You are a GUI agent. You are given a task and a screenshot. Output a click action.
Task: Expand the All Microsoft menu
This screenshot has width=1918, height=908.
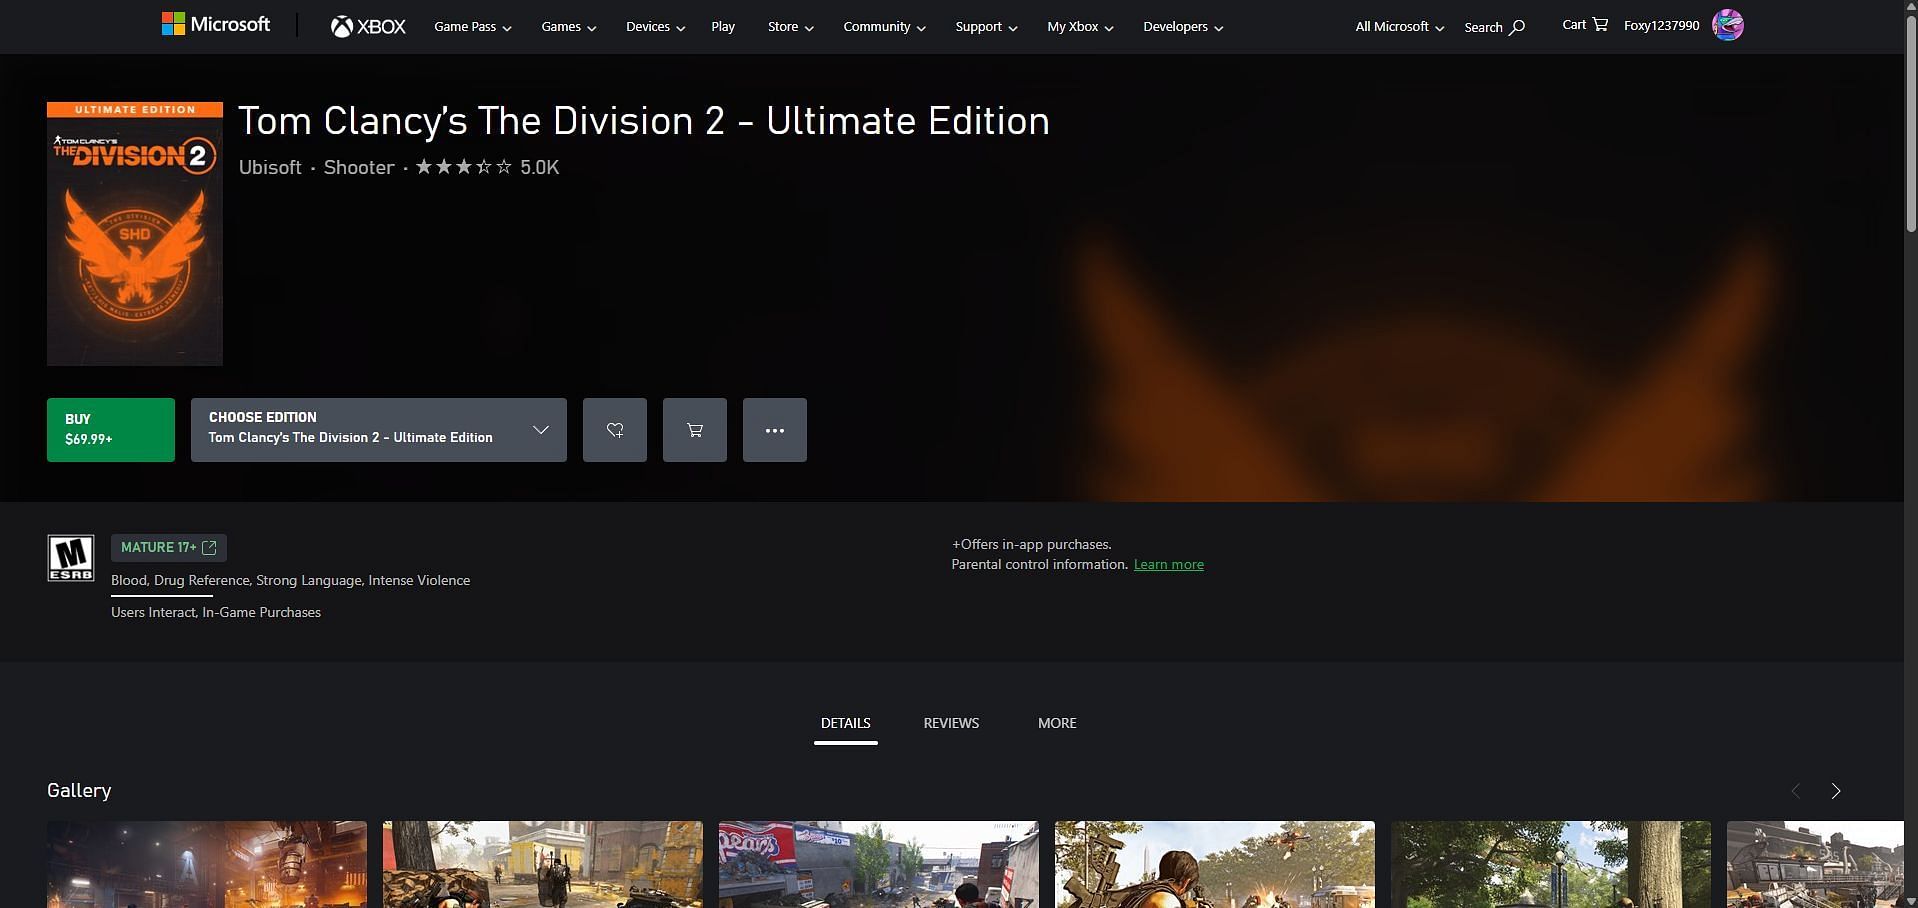[x=1400, y=27]
